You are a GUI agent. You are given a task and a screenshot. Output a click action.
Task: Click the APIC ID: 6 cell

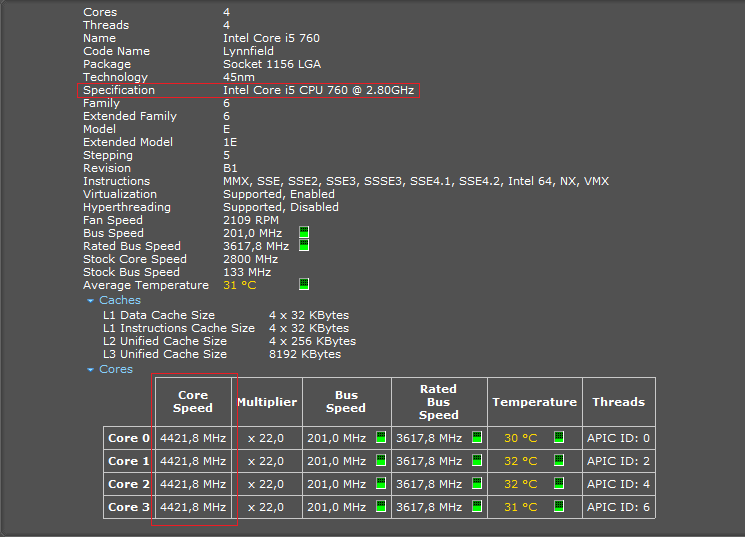(619, 507)
